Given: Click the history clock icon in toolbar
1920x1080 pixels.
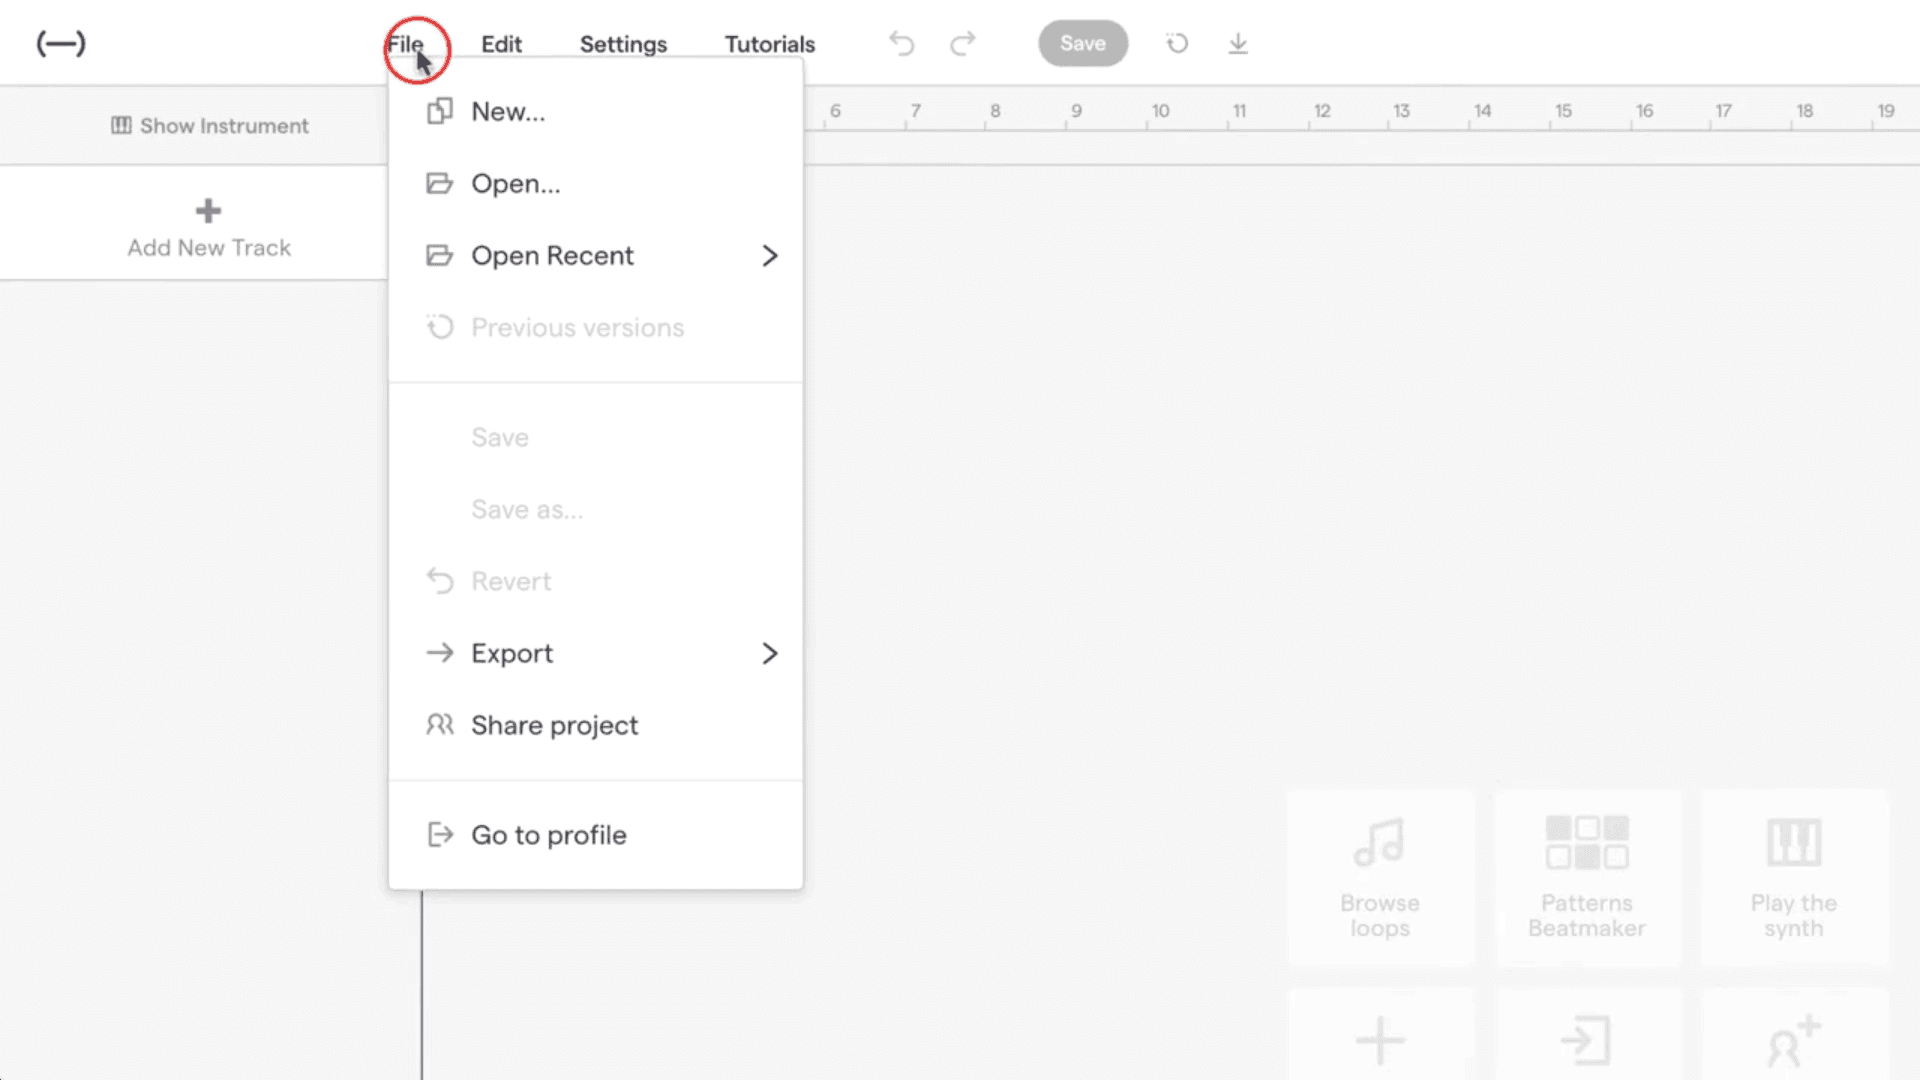Looking at the screenshot, I should tap(1177, 43).
